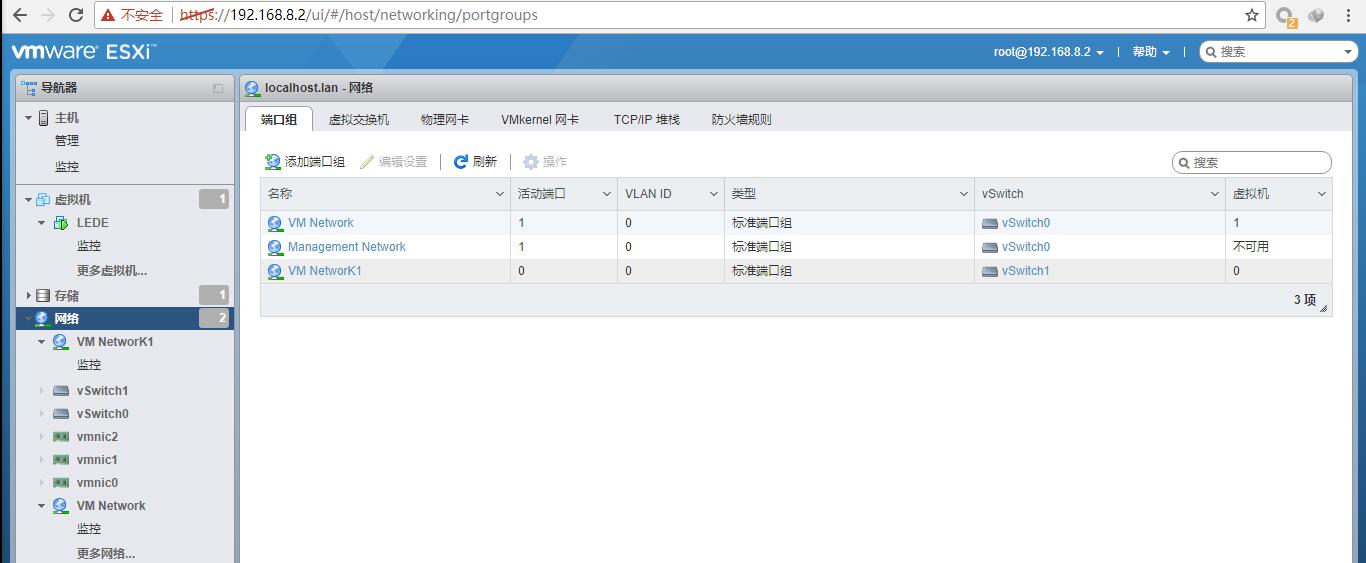Select Monitor under Host in navigator
The image size is (1366, 563).
[67, 167]
